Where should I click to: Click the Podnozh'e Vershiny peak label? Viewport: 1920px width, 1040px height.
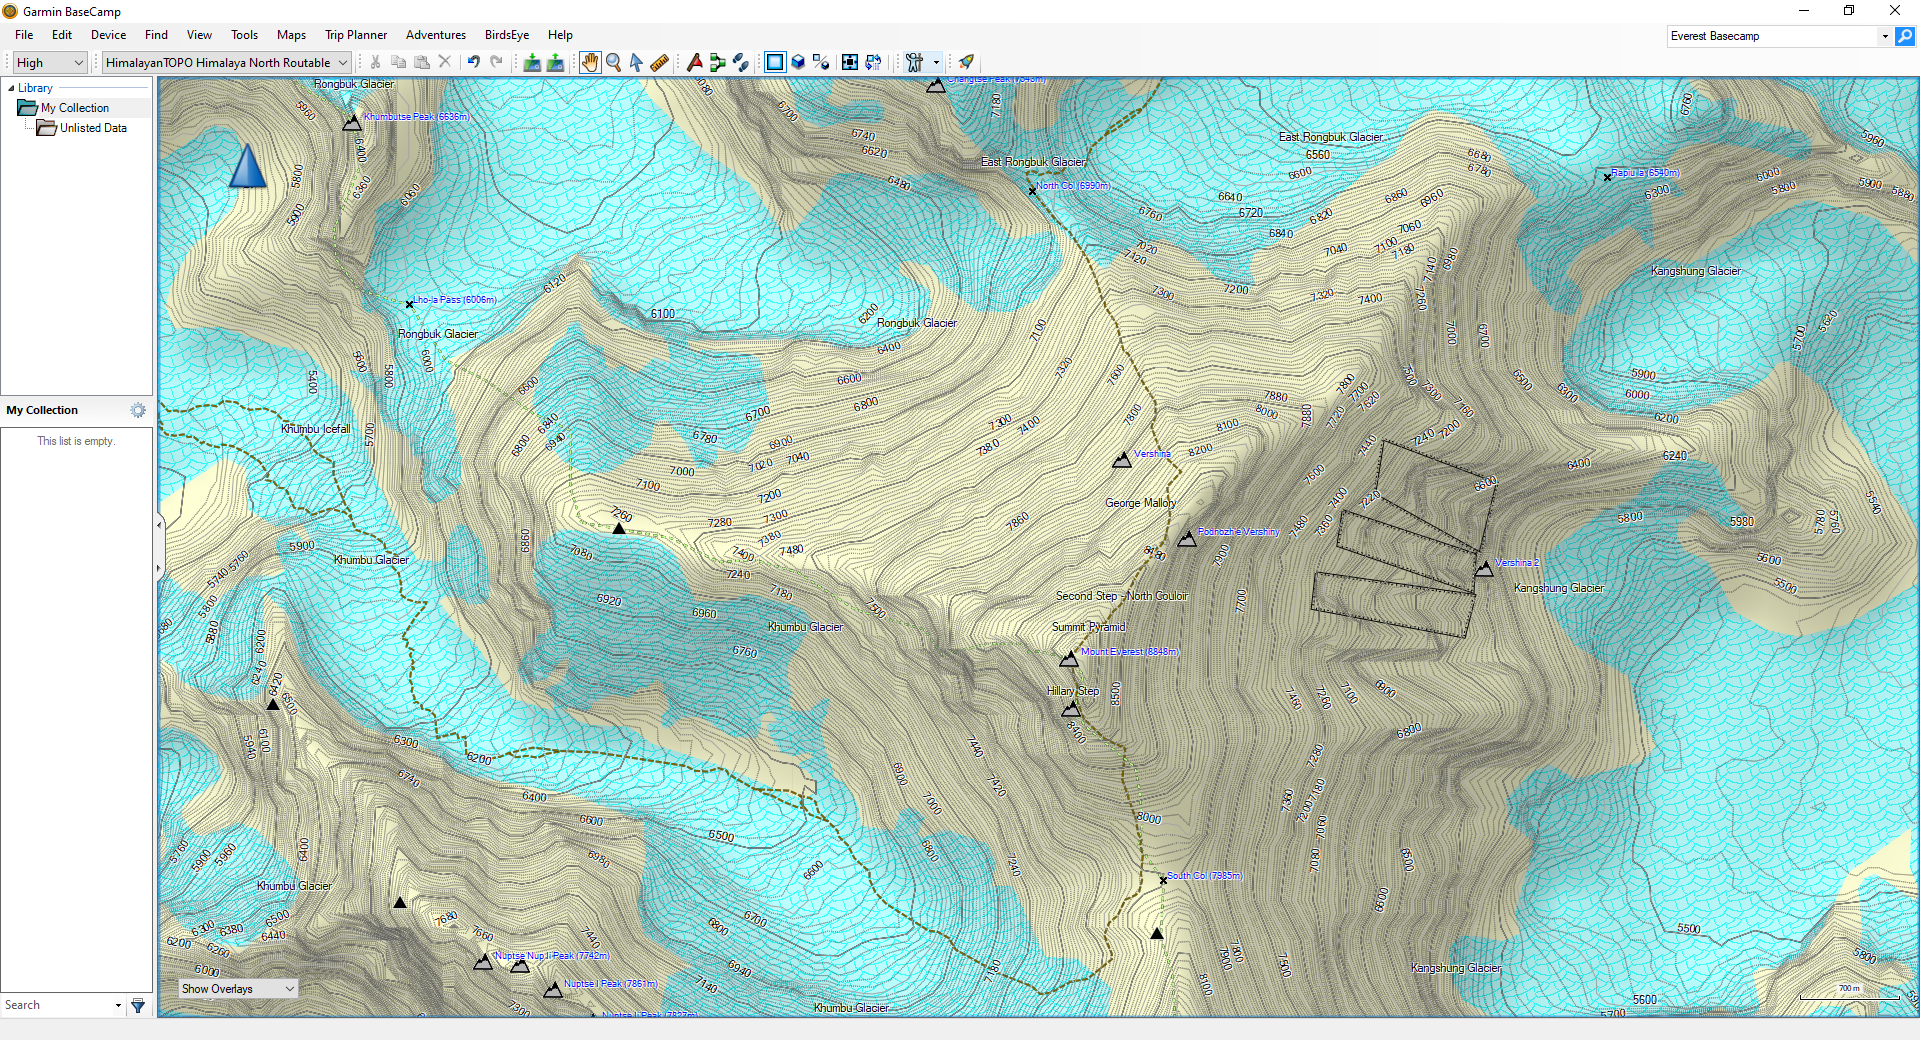tap(1238, 532)
